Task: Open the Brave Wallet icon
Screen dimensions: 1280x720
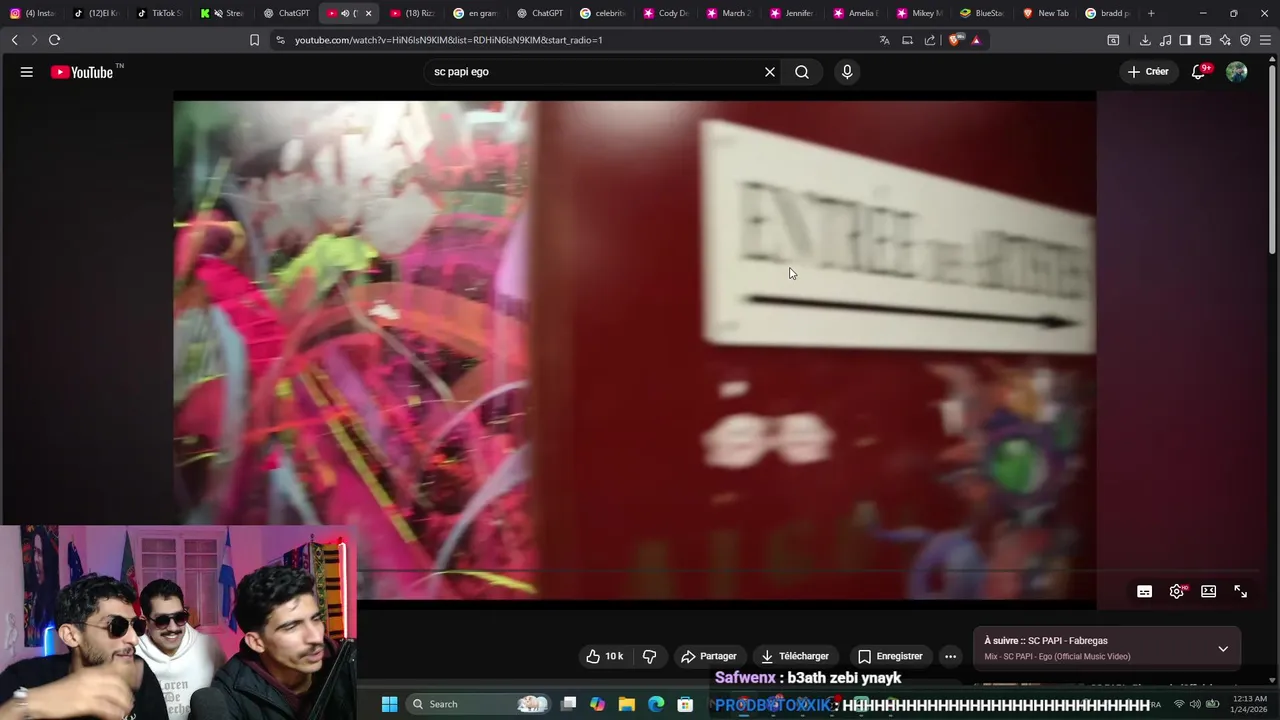Action: tap(1205, 40)
